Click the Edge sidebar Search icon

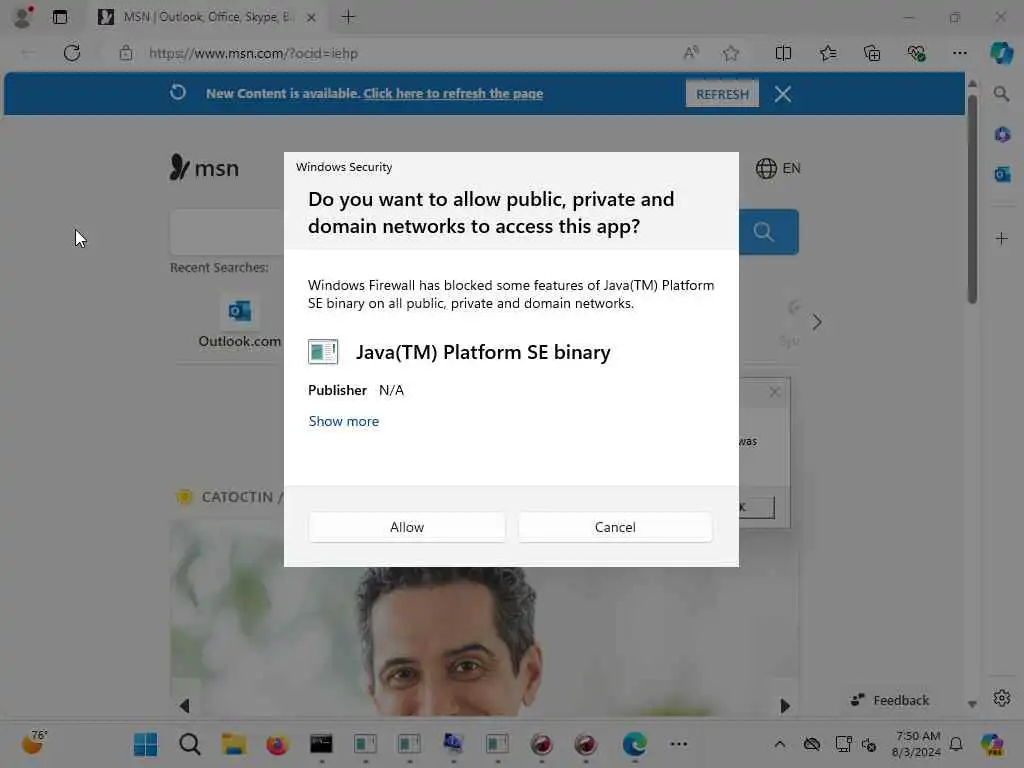[1001, 94]
